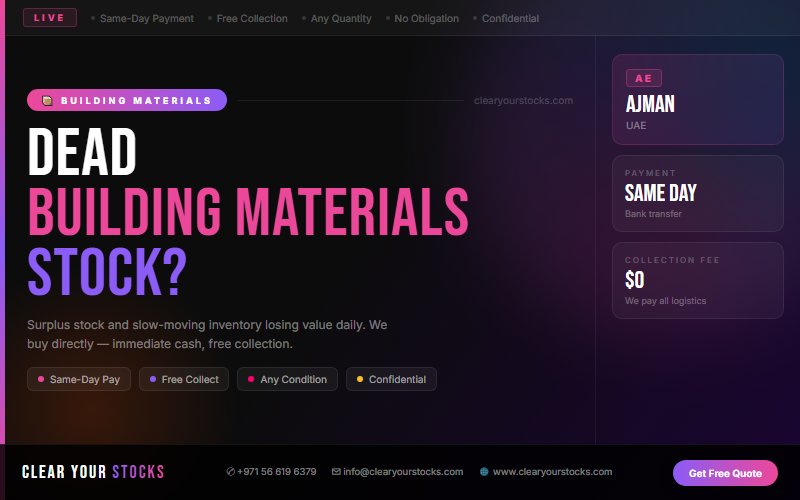Click the envelope icon beside info email
This screenshot has height=500, width=800.
tap(336, 472)
